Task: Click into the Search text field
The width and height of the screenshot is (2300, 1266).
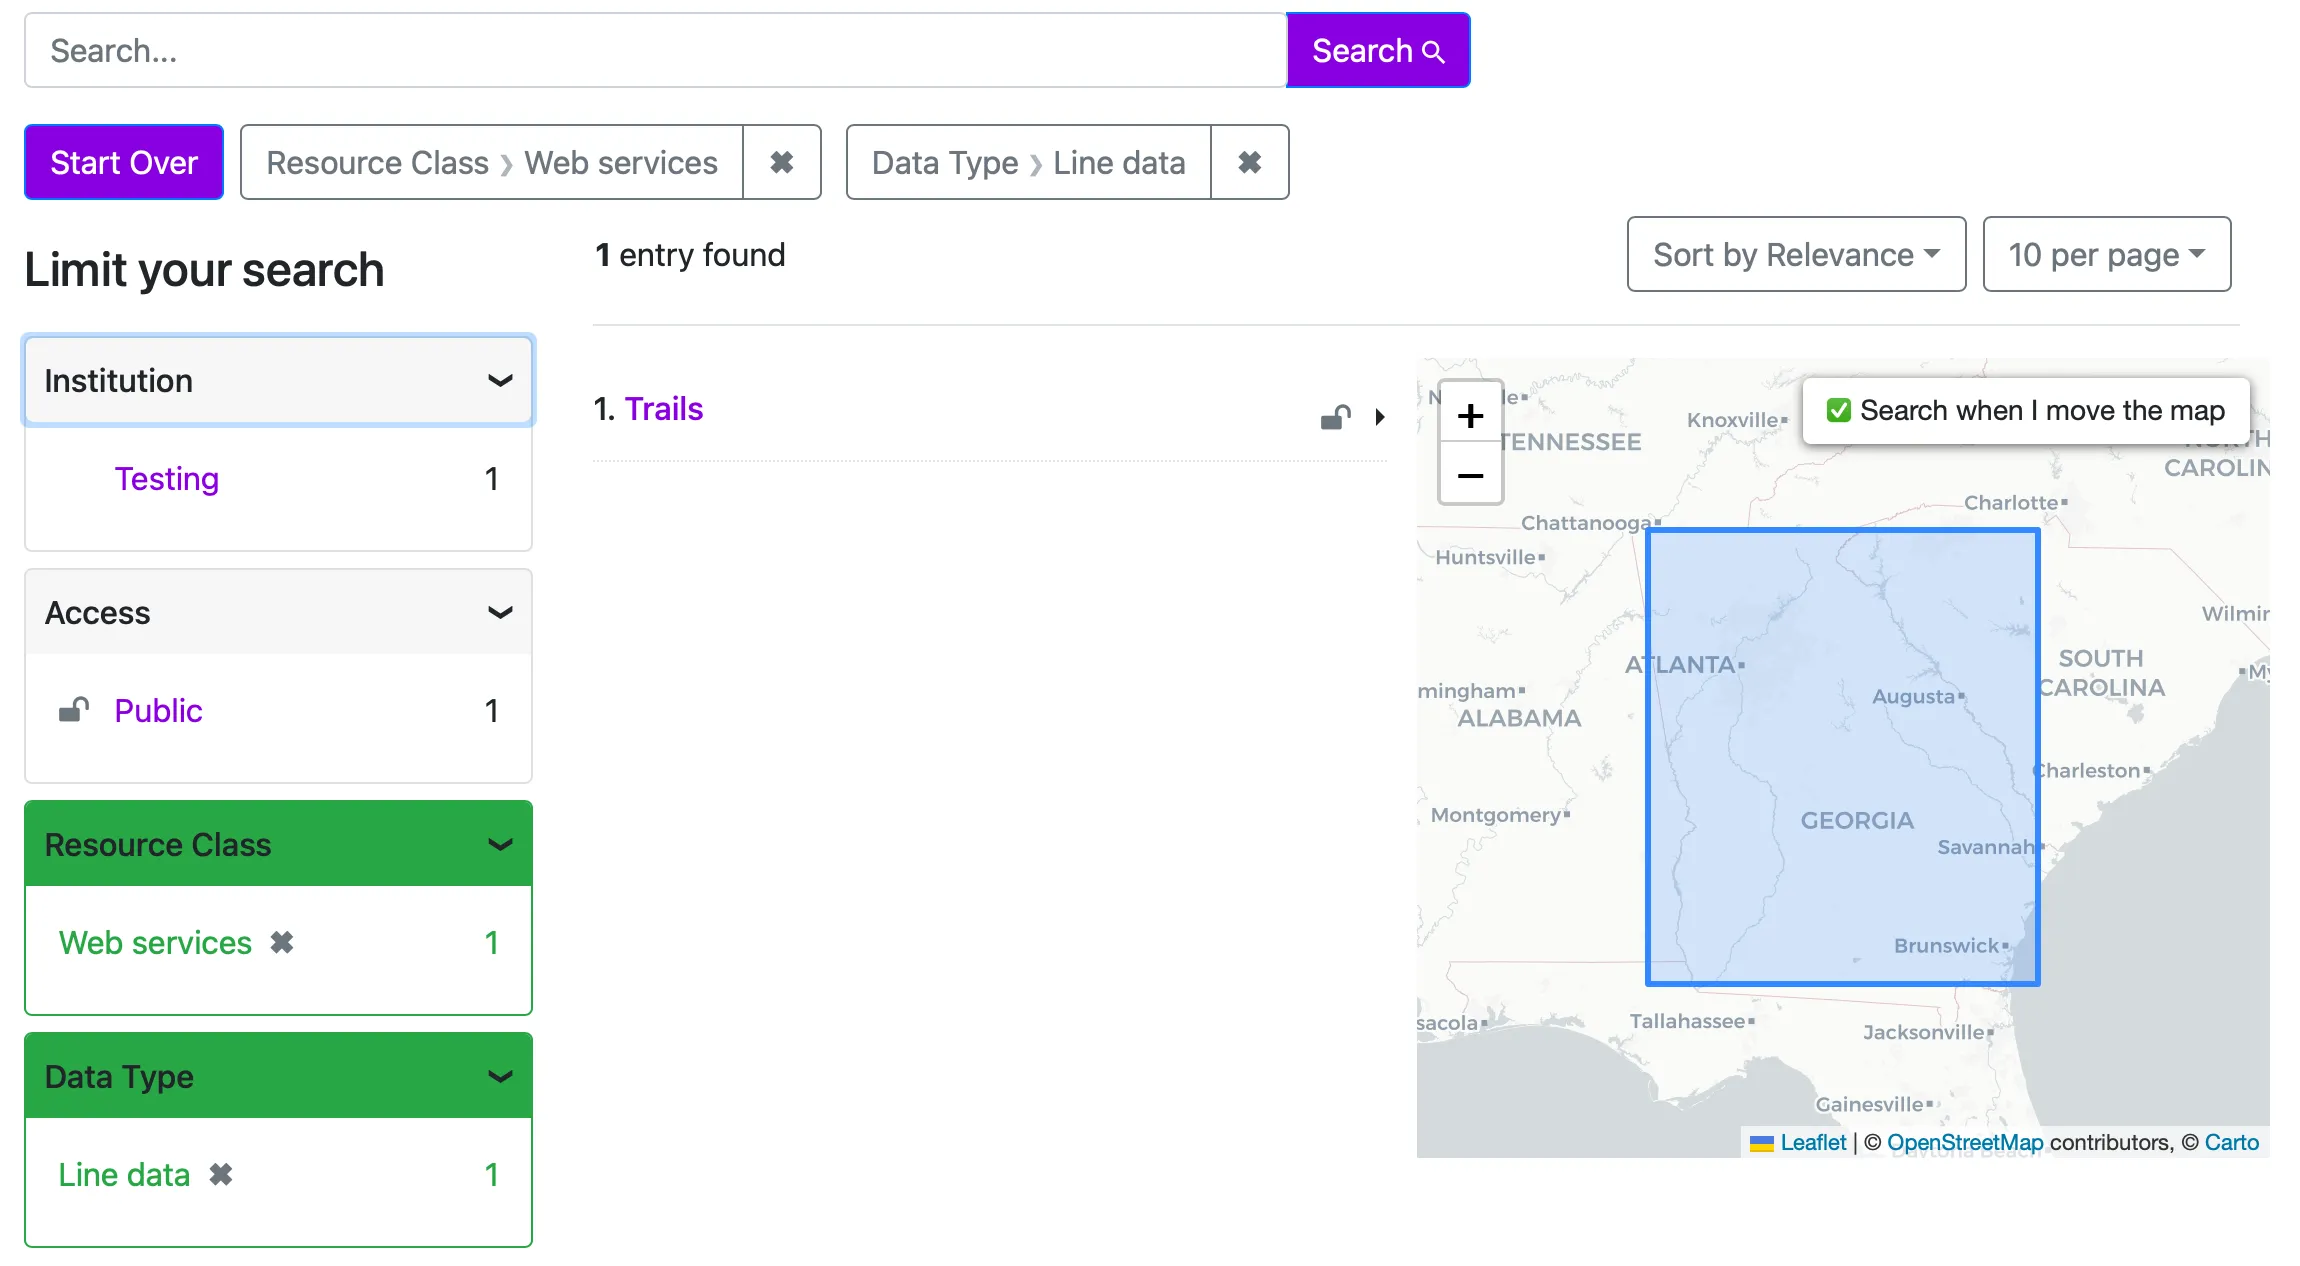Action: [x=655, y=51]
